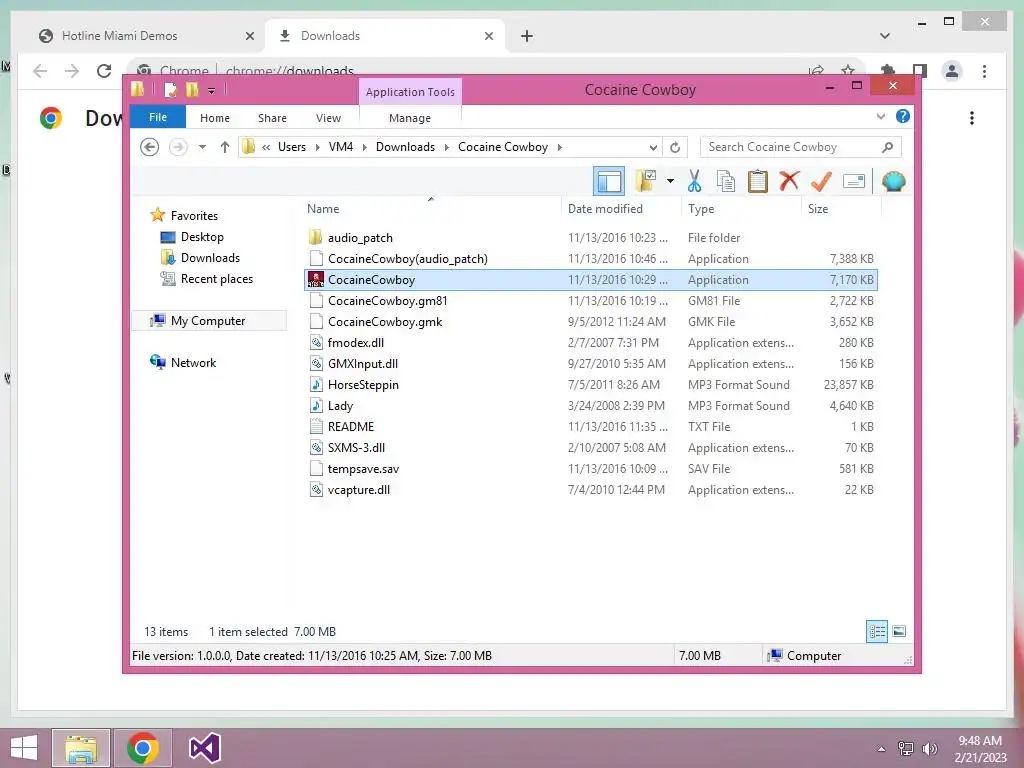Click the folder options toolbar icon

pos(647,181)
